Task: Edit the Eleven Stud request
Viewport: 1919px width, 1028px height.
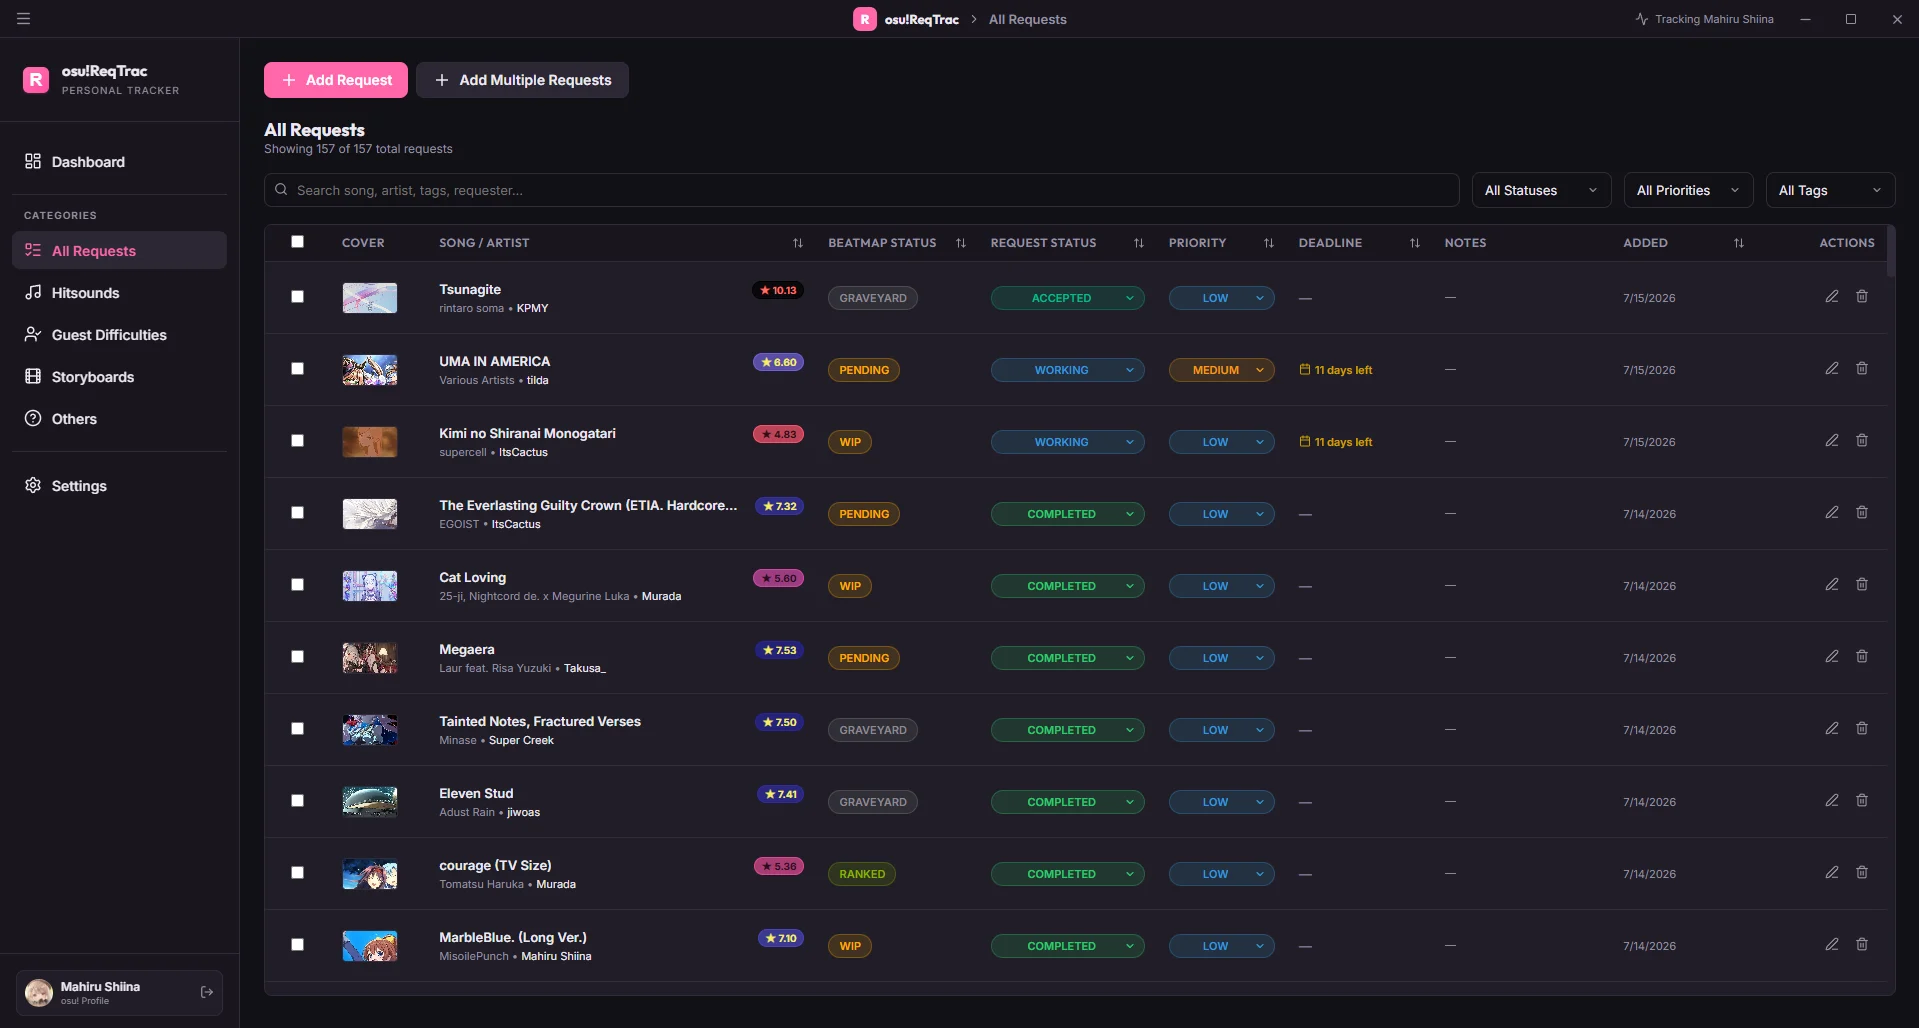Action: (1832, 801)
